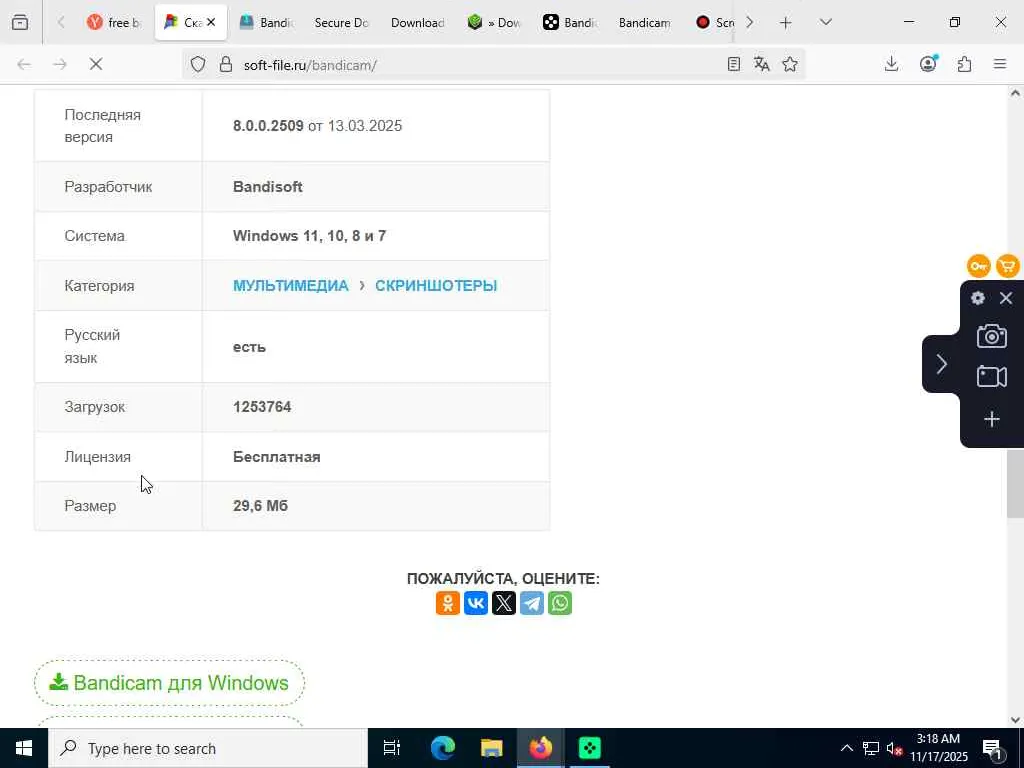Screen dimensions: 1024x768
Task: Switch to the '» Dow' tab
Action: [x=494, y=22]
